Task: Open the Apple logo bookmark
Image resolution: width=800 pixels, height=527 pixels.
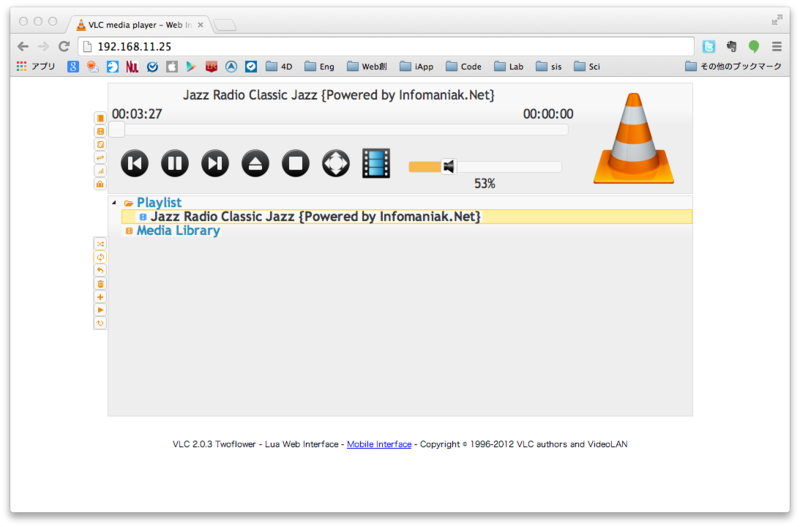Action: click(x=172, y=66)
